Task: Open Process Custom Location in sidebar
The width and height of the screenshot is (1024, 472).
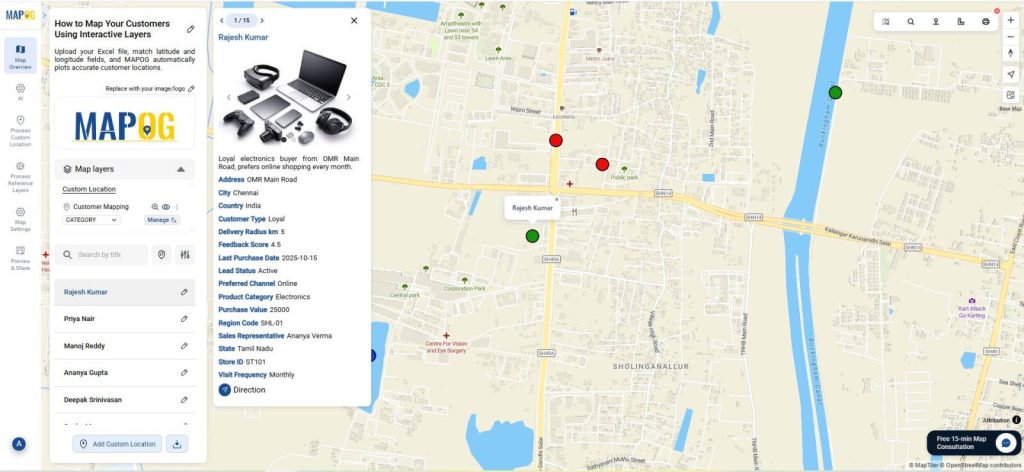Action: tap(20, 131)
